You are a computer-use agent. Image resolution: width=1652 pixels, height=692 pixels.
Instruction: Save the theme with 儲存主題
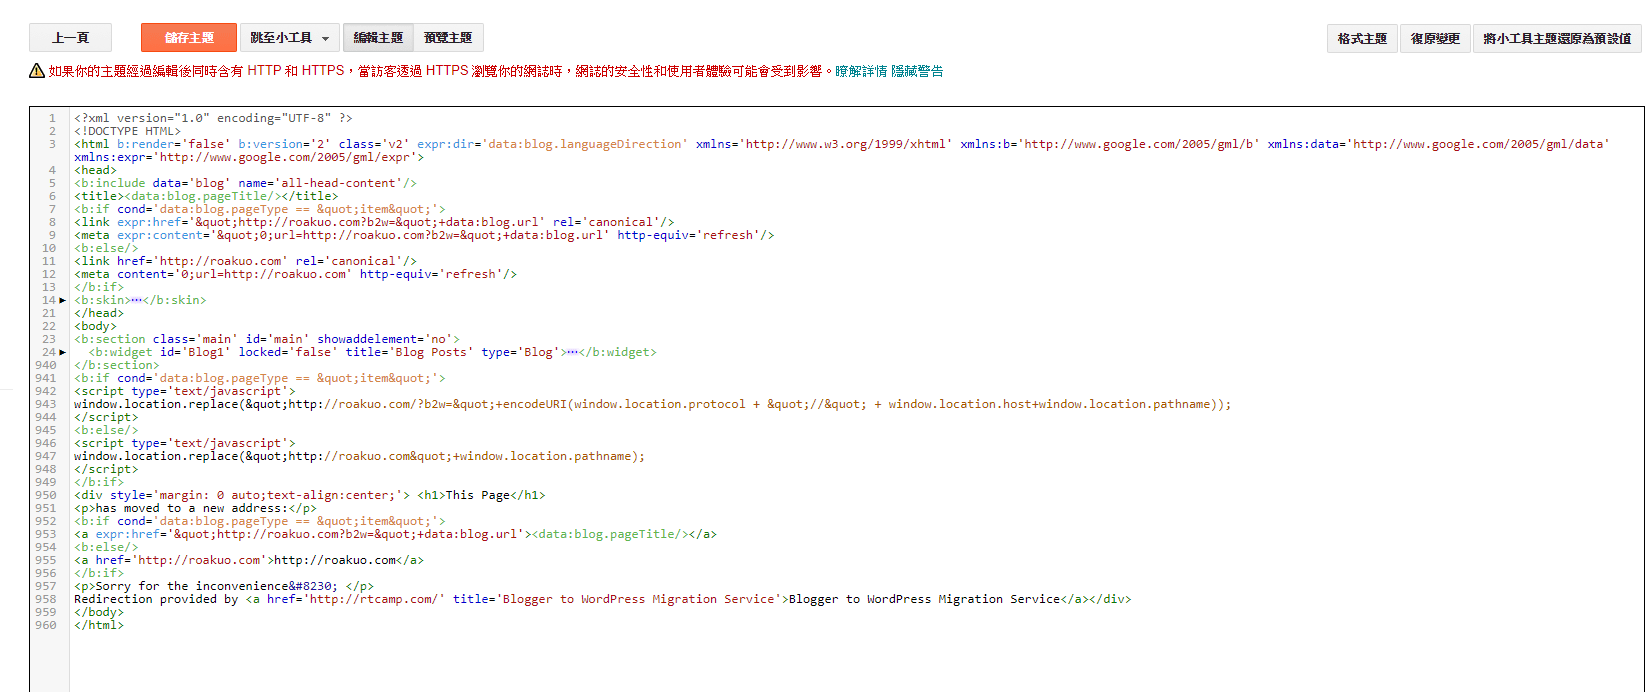[189, 38]
